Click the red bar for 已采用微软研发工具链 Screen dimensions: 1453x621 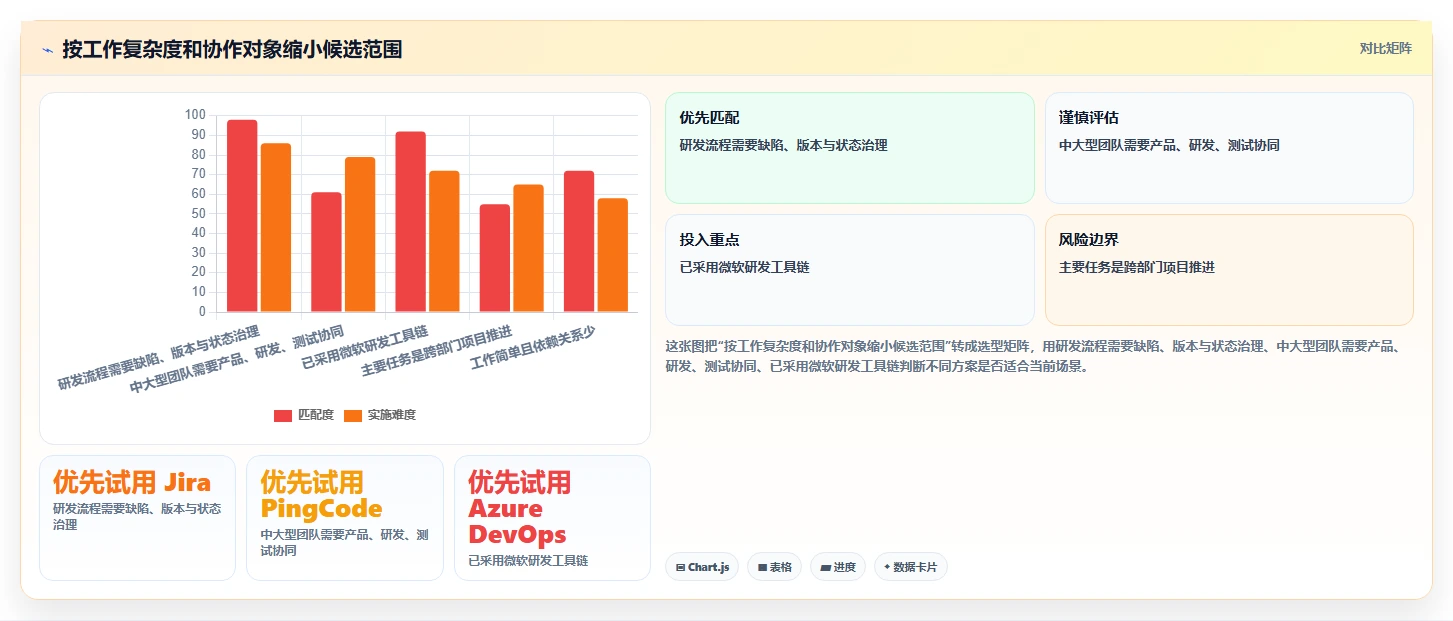click(410, 222)
